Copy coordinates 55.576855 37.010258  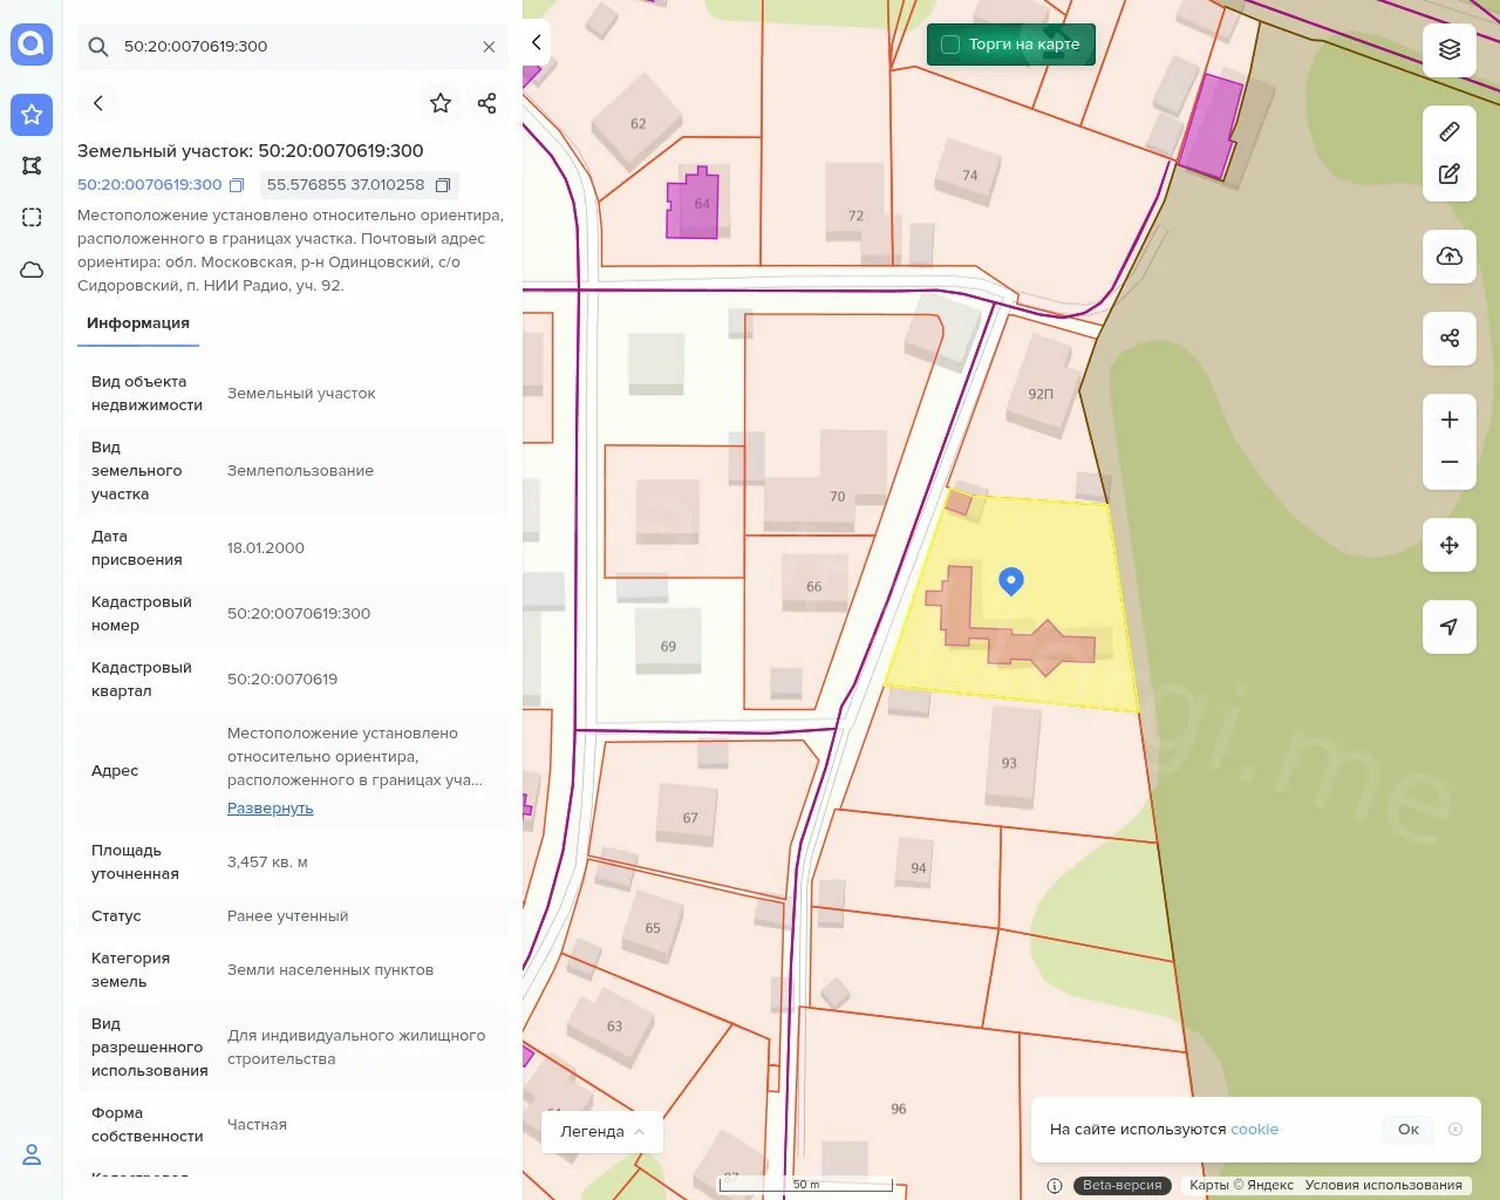[443, 185]
